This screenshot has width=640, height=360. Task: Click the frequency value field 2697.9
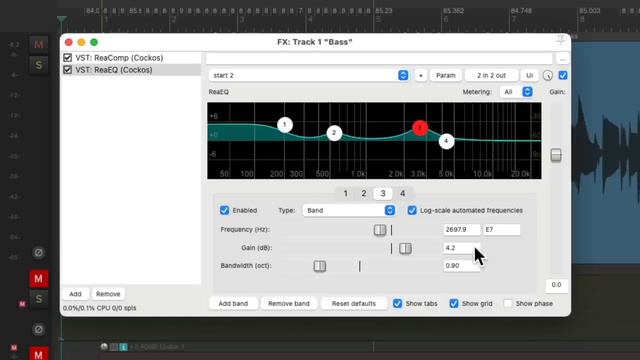point(462,229)
